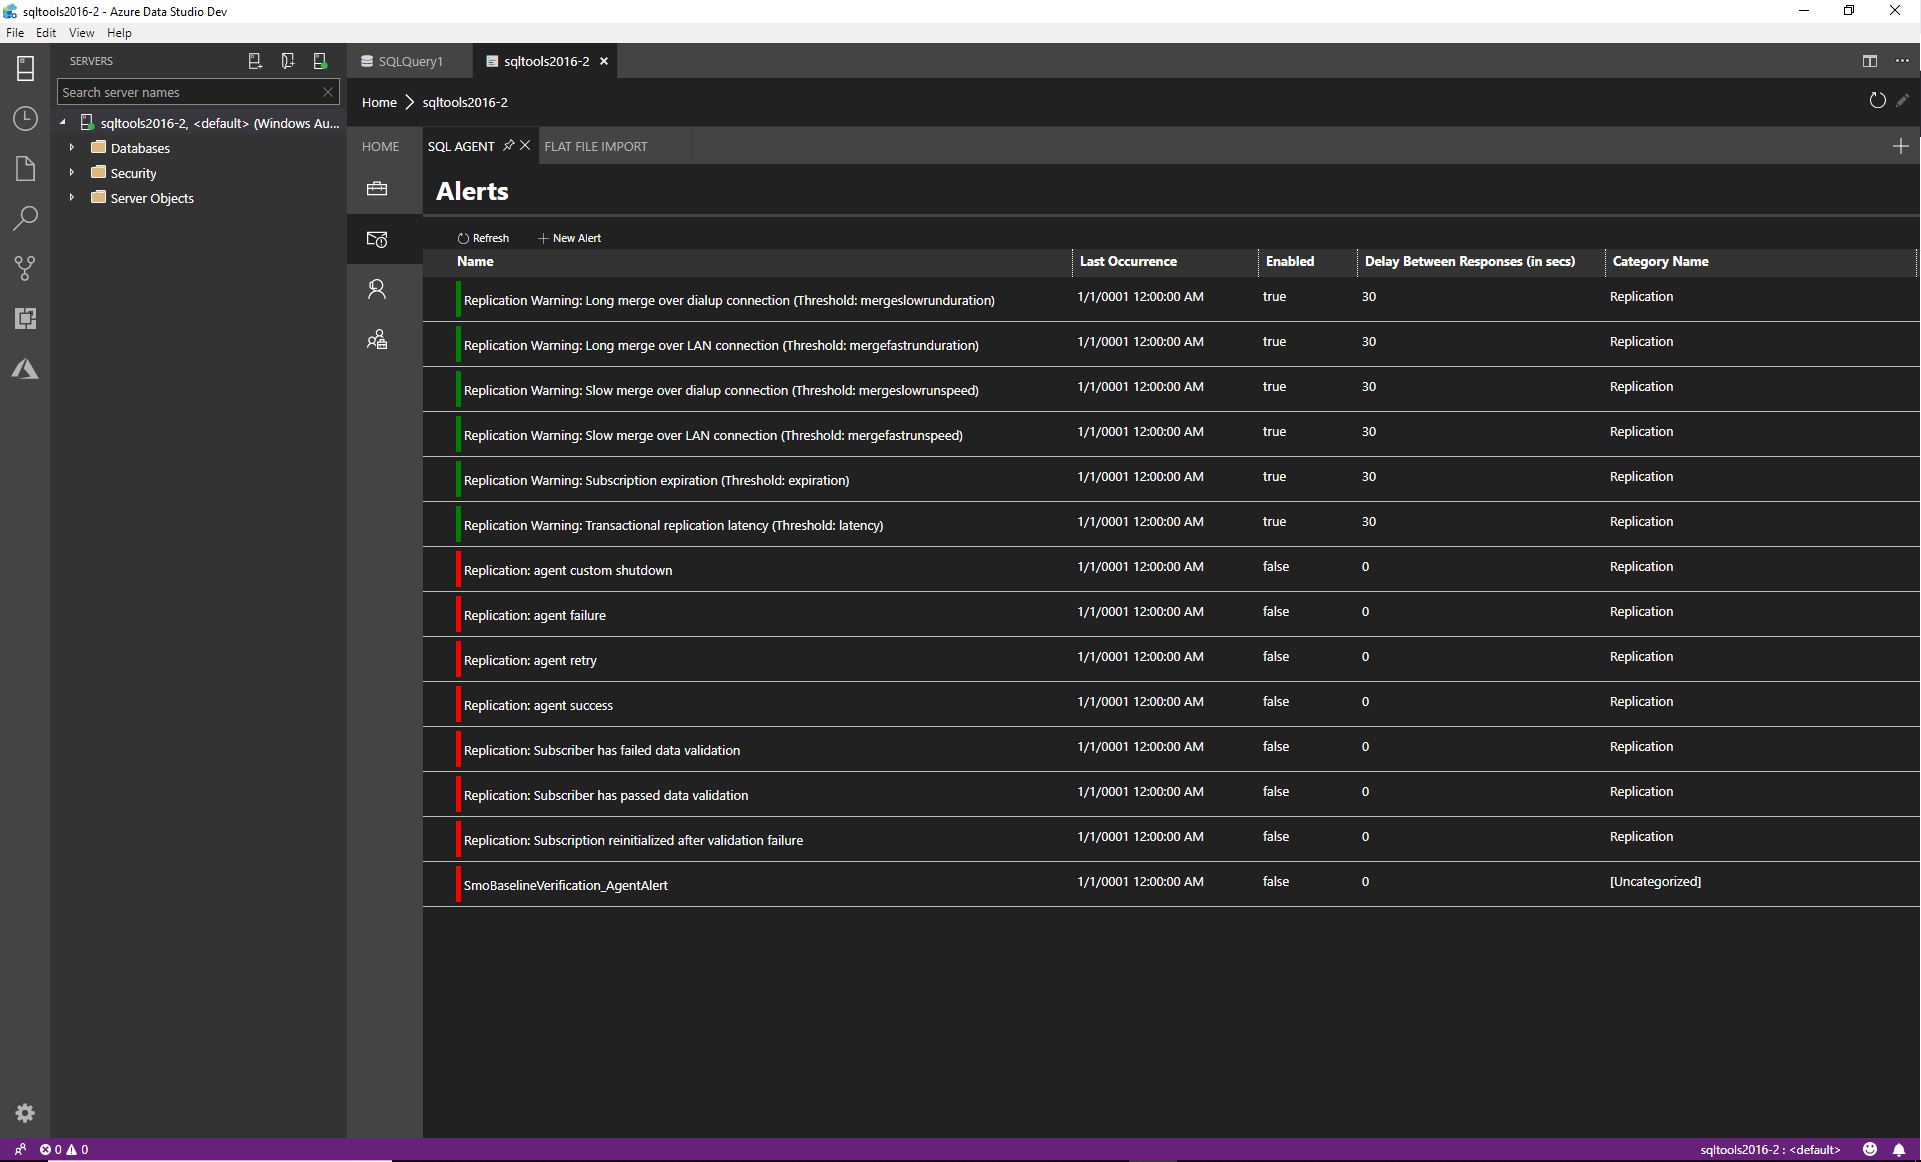Click the New Alert button
The height and width of the screenshot is (1162, 1921).
tap(568, 236)
